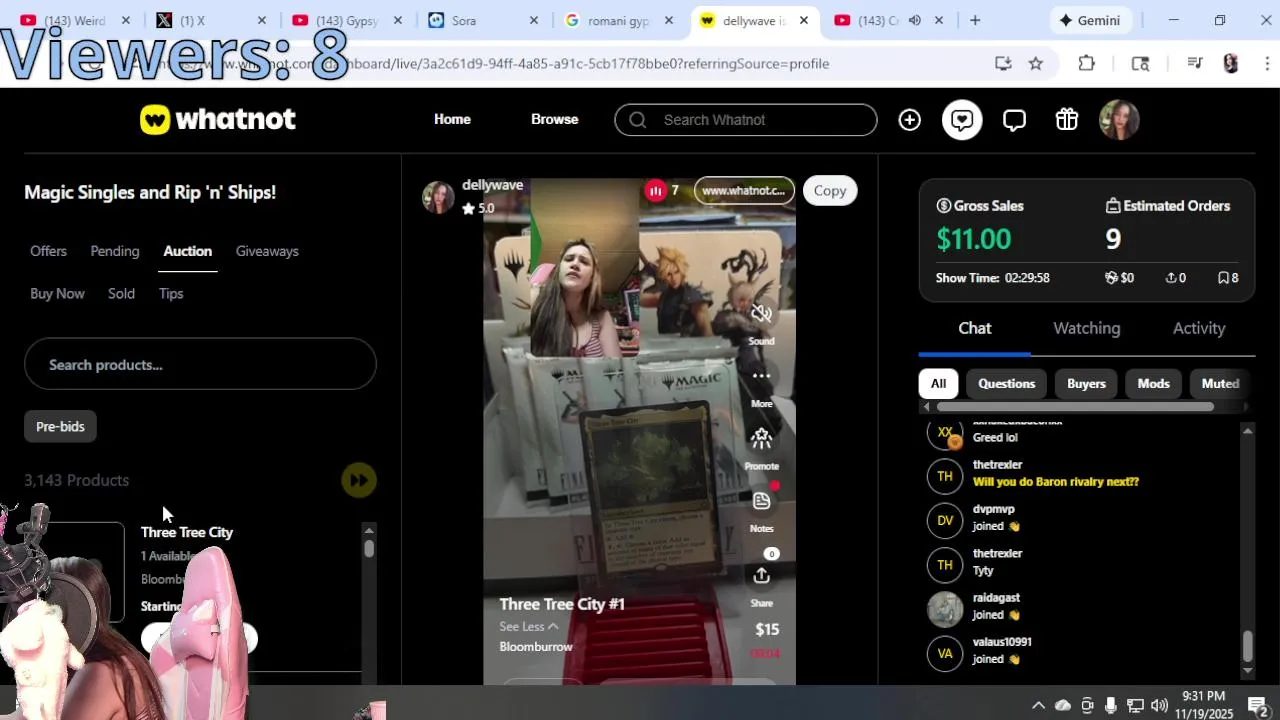This screenshot has height=720, width=1280.
Task: Filter chat by All
Action: click(x=938, y=384)
